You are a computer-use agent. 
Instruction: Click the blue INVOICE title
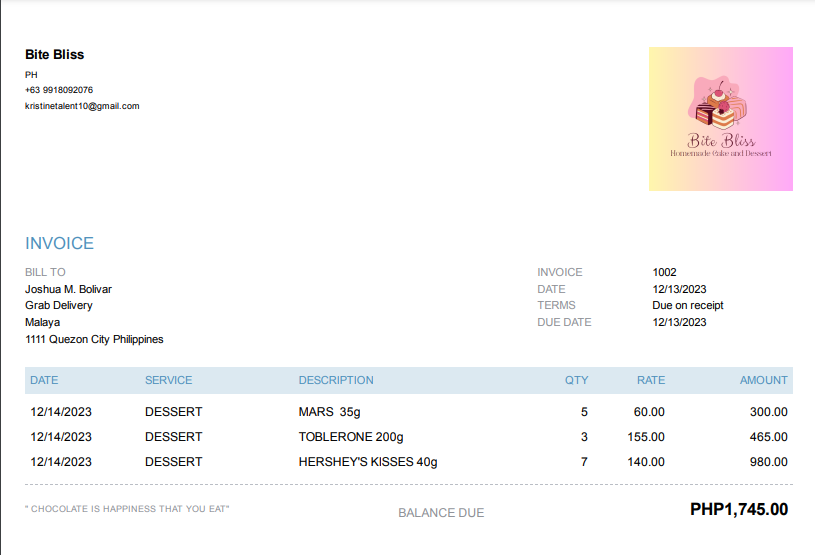coord(59,243)
